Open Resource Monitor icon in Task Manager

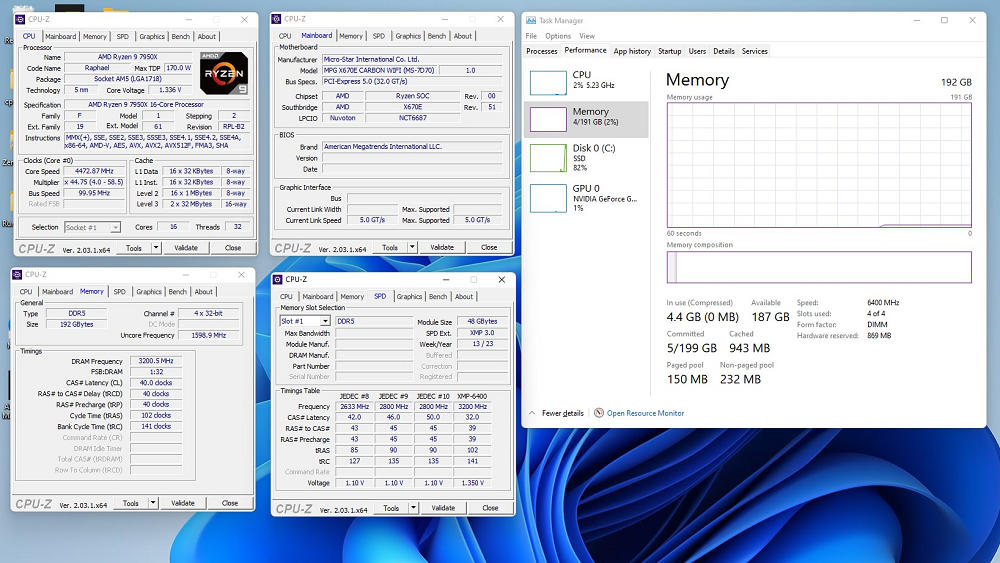coord(599,413)
